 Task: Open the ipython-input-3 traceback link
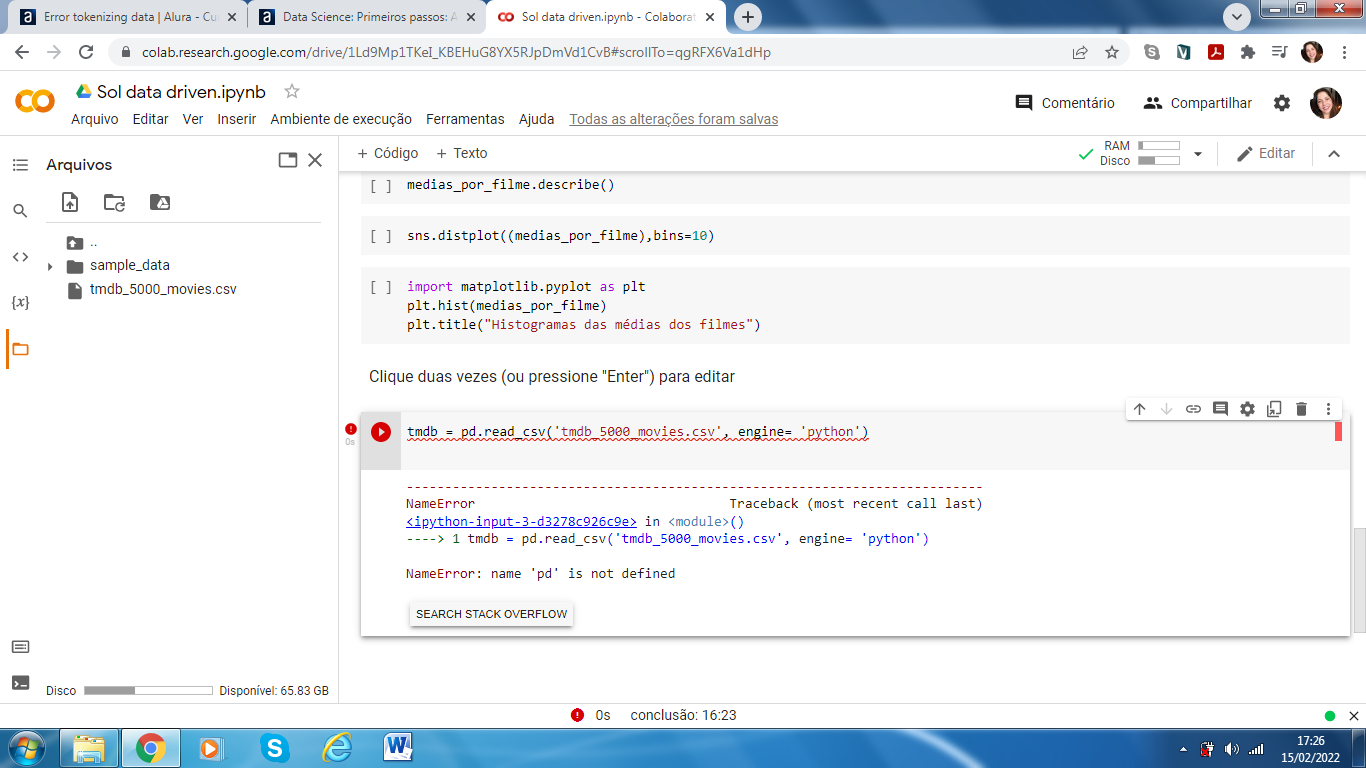pos(521,521)
